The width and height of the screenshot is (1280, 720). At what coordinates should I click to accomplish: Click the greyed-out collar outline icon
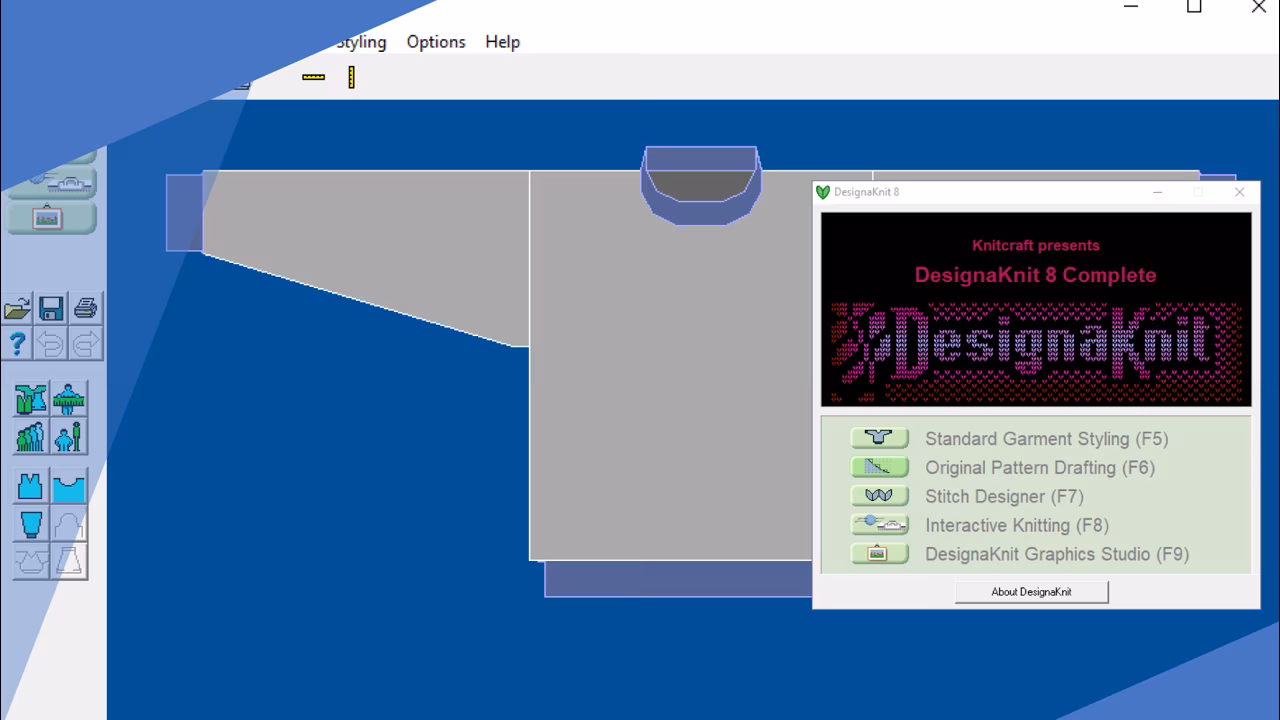(x=31, y=561)
